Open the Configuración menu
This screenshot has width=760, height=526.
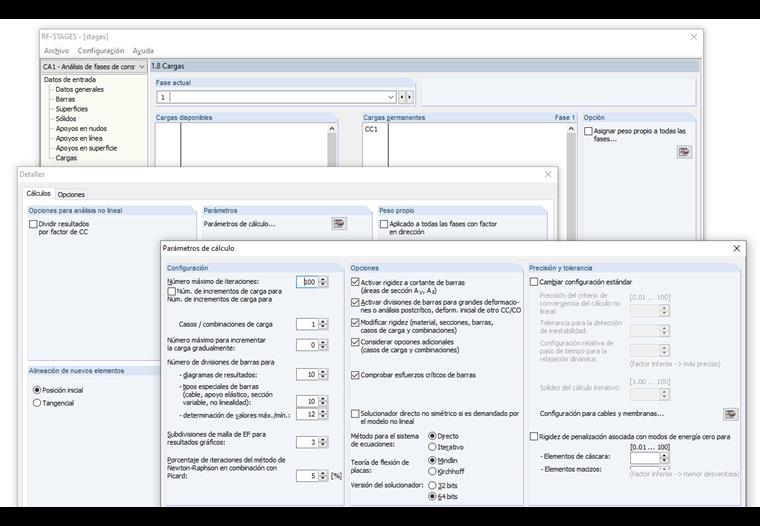101,50
